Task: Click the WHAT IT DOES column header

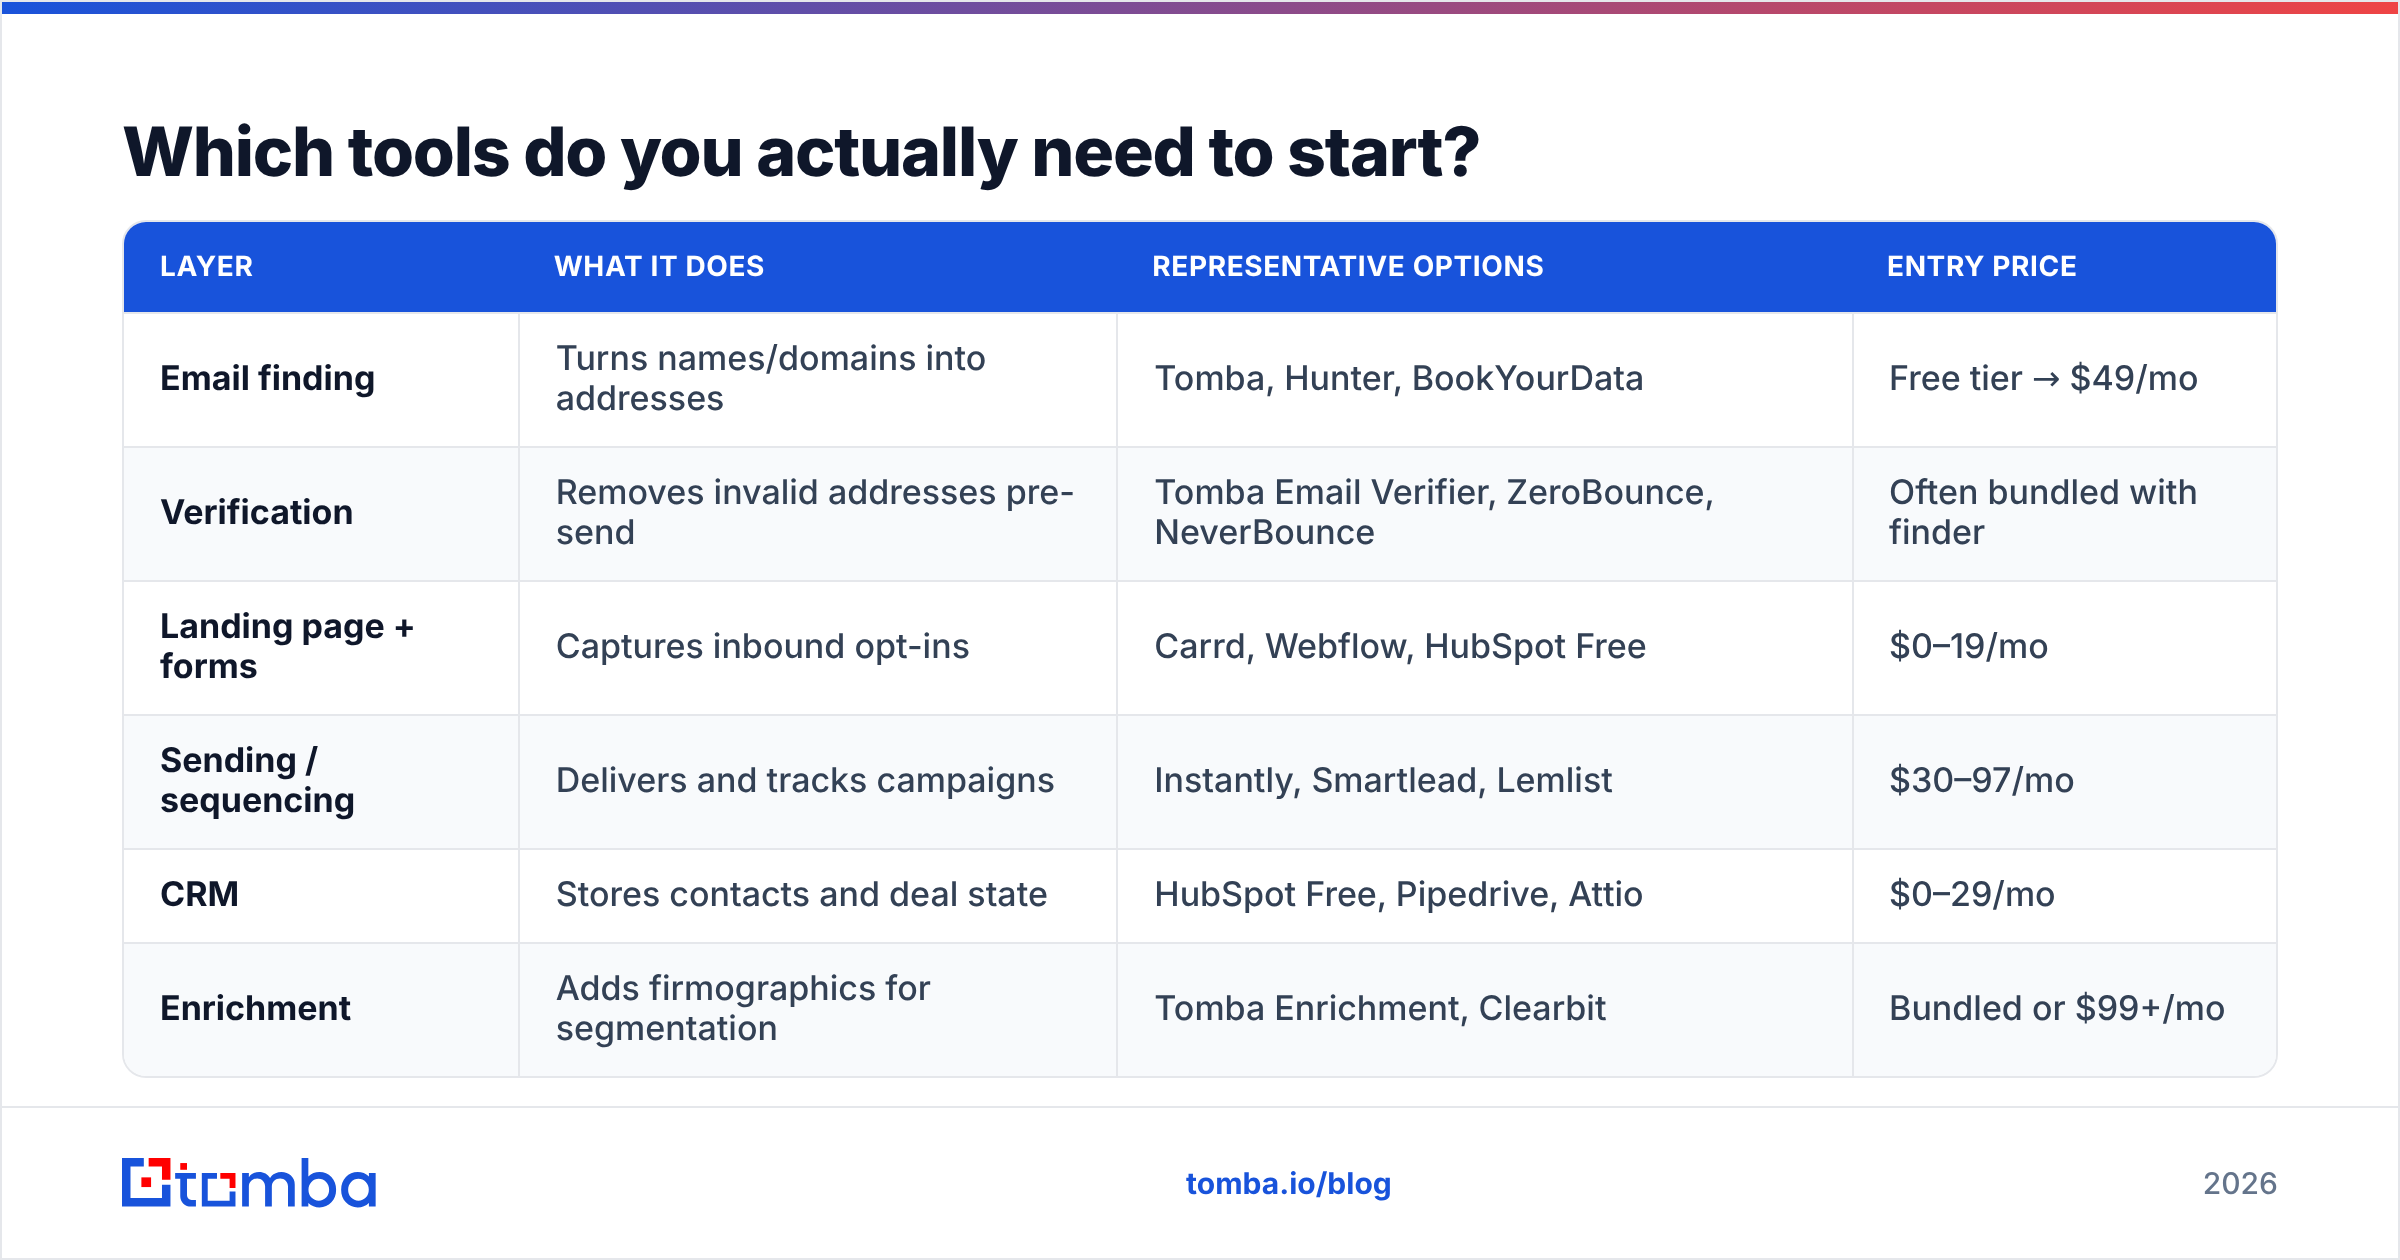Action: pos(659,266)
